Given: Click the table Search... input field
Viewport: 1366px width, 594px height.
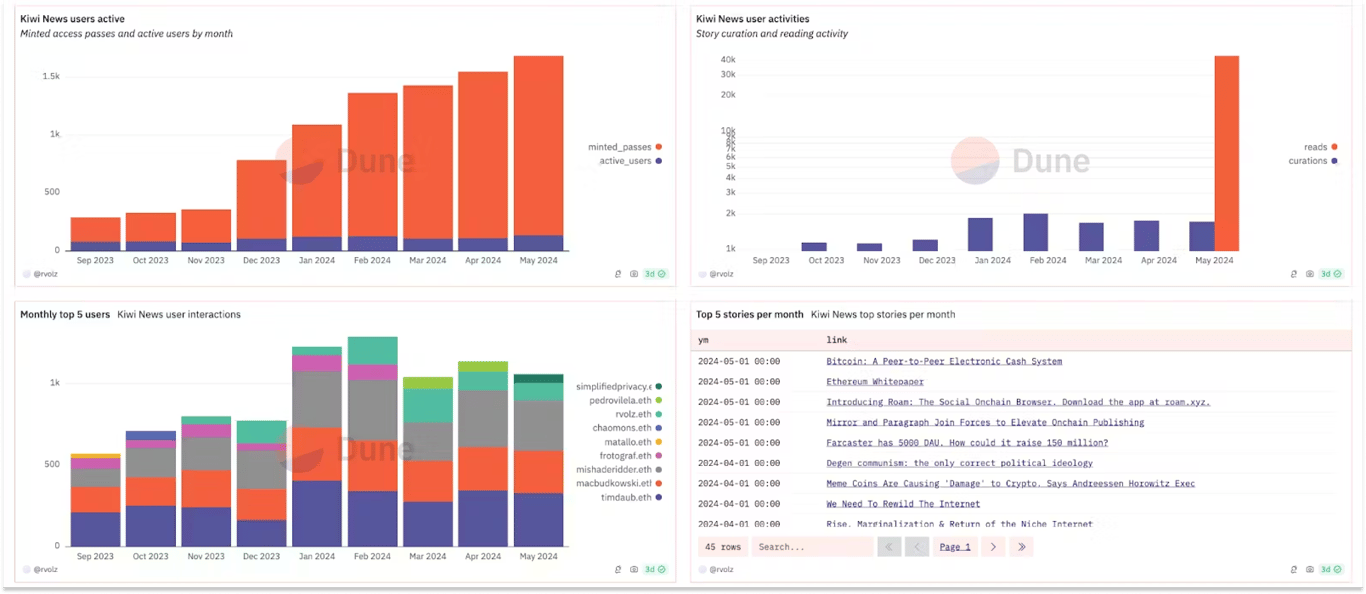Looking at the screenshot, I should (812, 547).
